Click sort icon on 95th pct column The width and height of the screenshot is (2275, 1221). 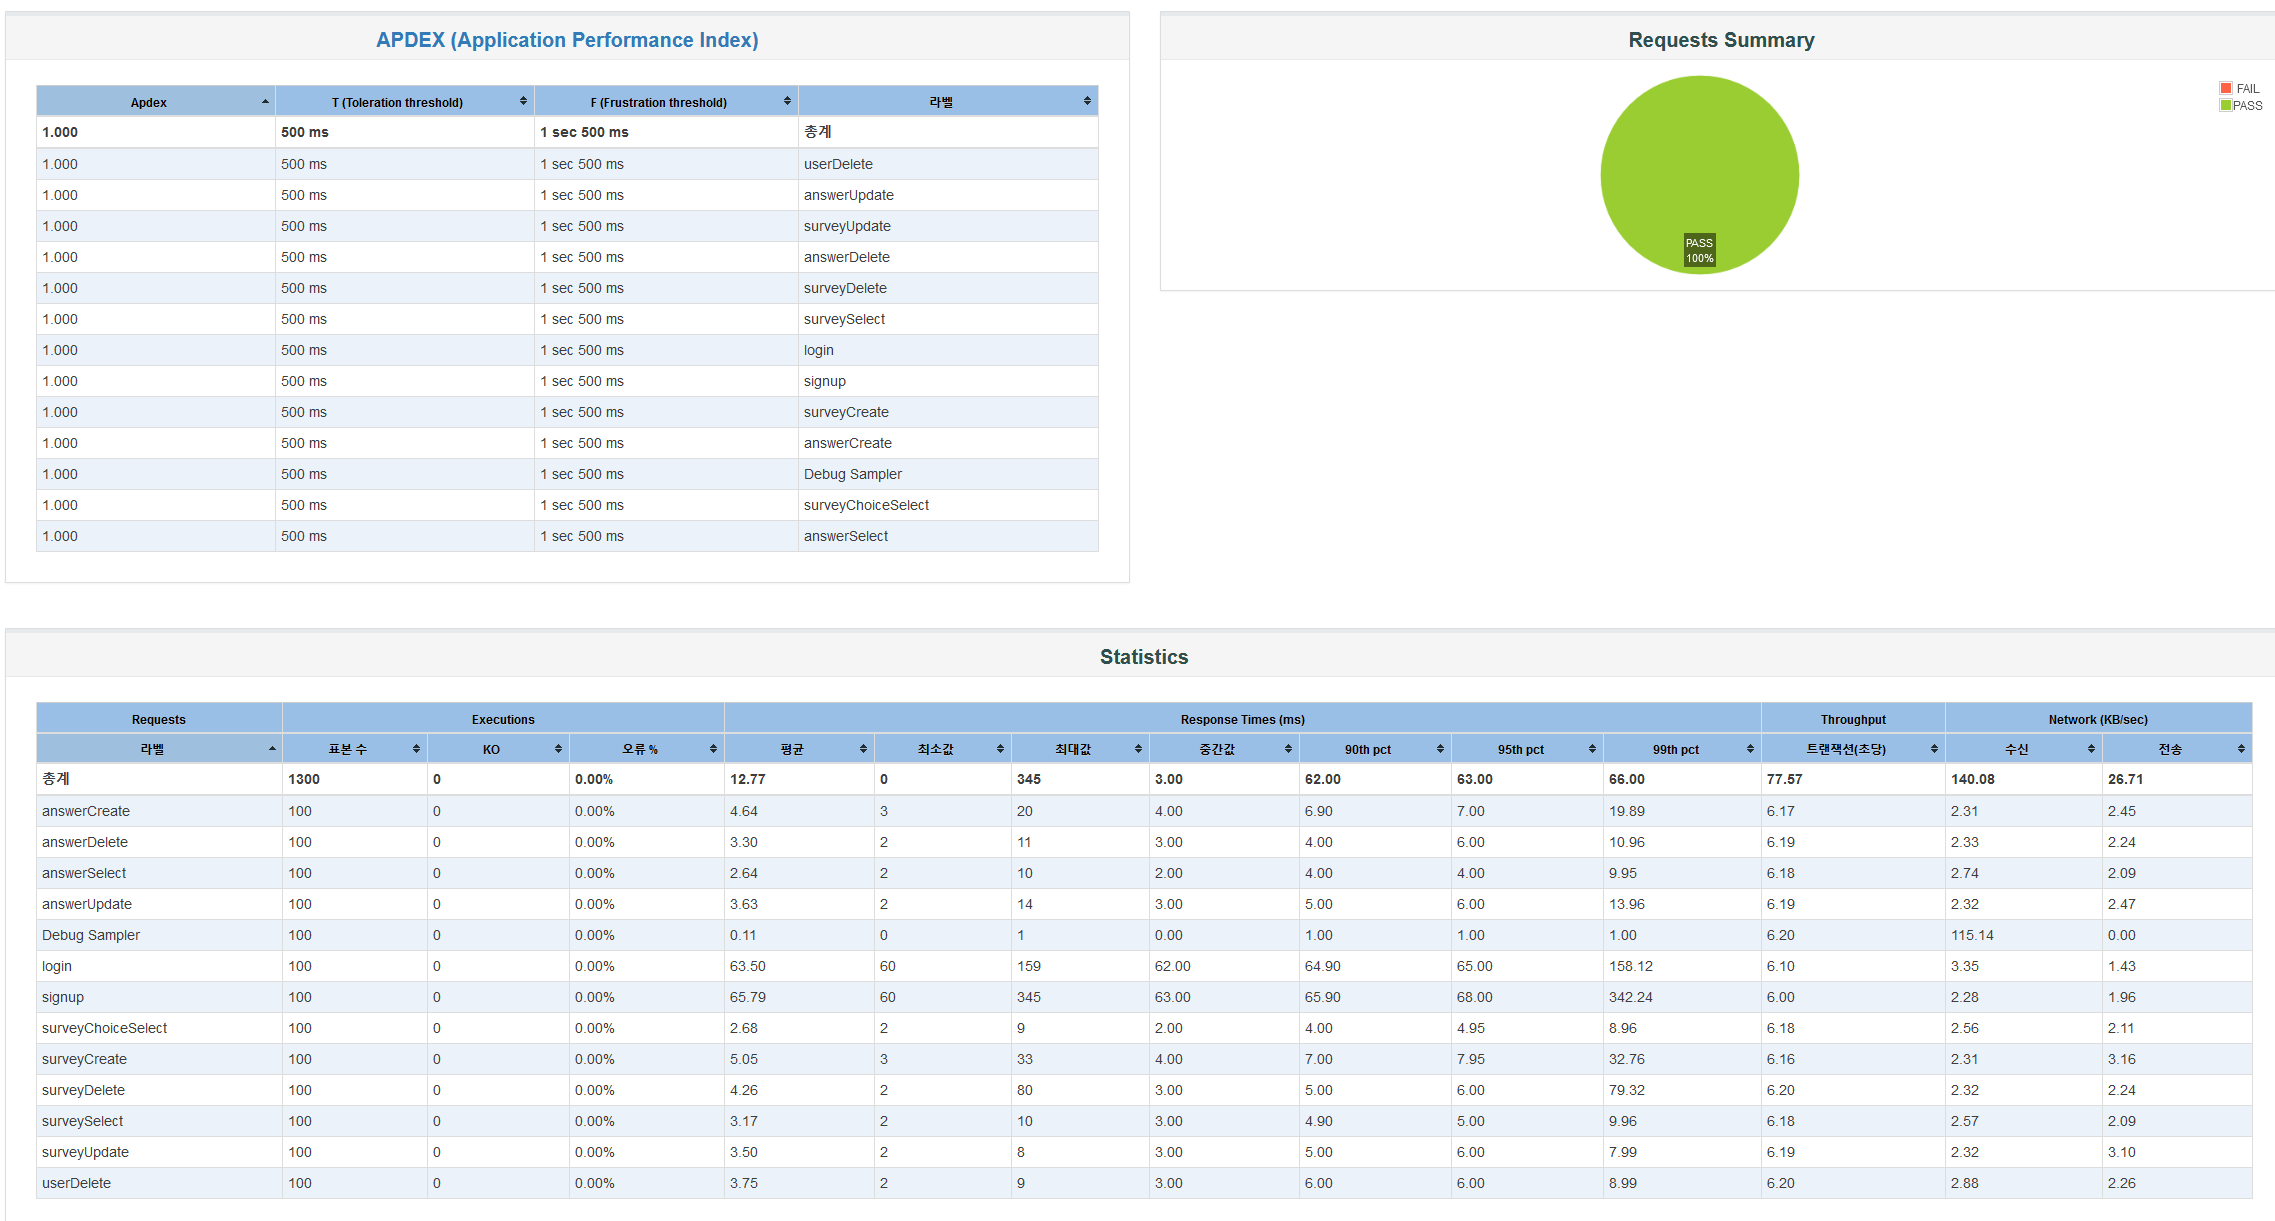[x=1592, y=749]
